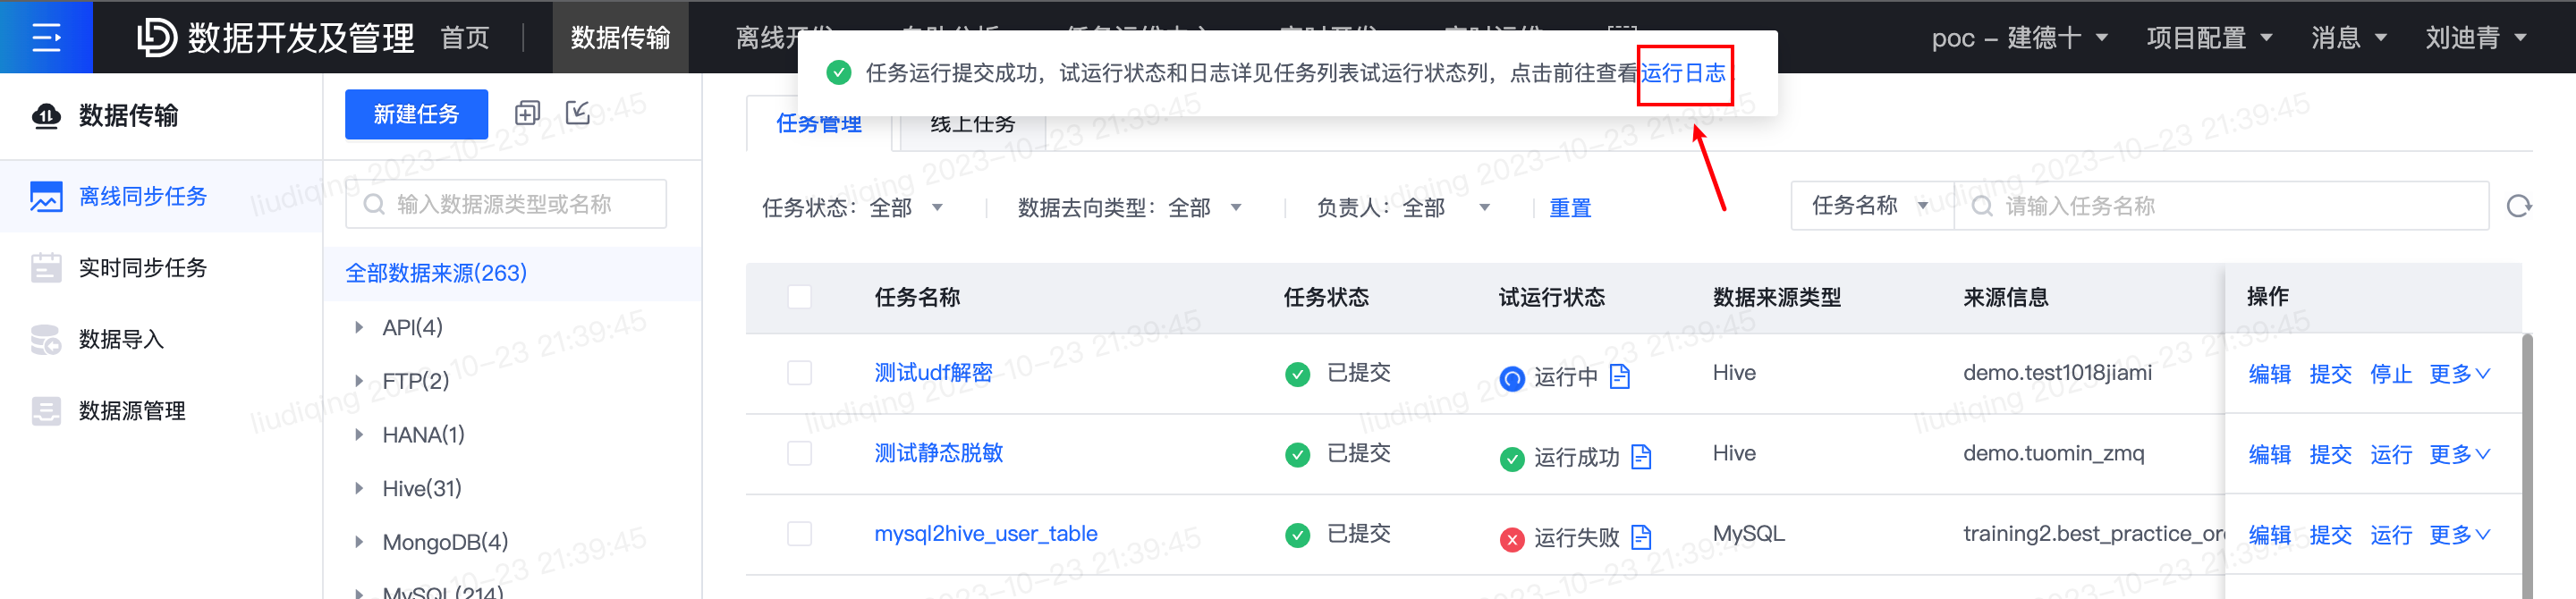
Task: Collapse the hamburger navigation menu icon
Action: 46,37
